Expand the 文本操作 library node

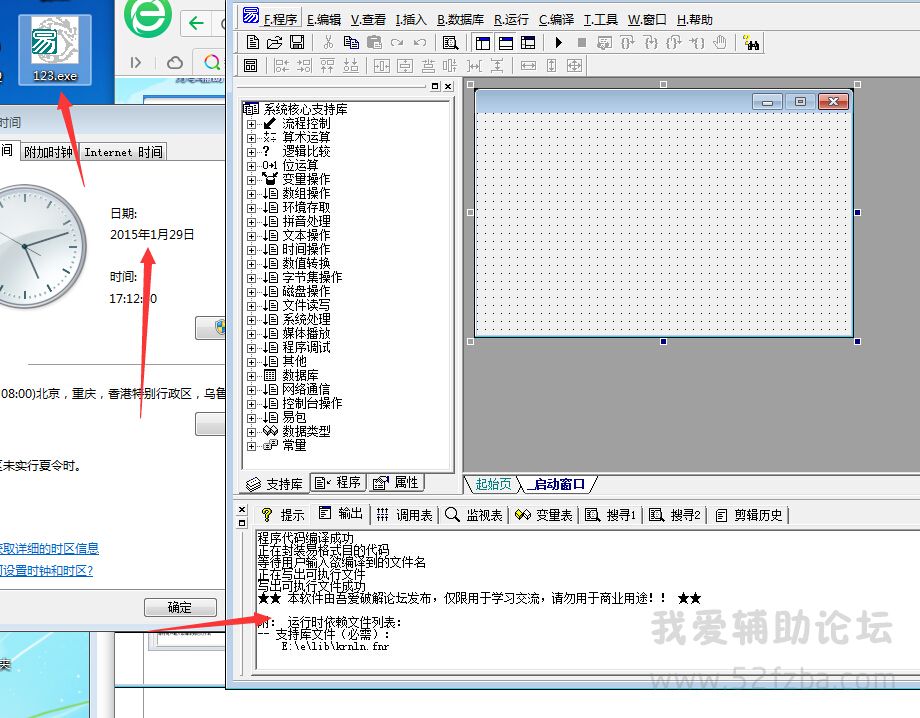(252, 235)
